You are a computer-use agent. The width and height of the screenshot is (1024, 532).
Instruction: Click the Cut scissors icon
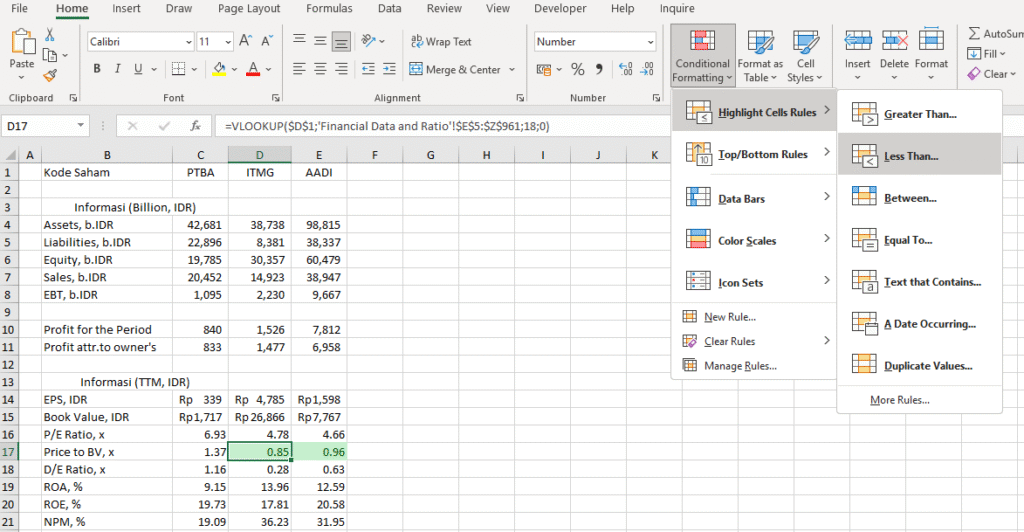(x=50, y=35)
